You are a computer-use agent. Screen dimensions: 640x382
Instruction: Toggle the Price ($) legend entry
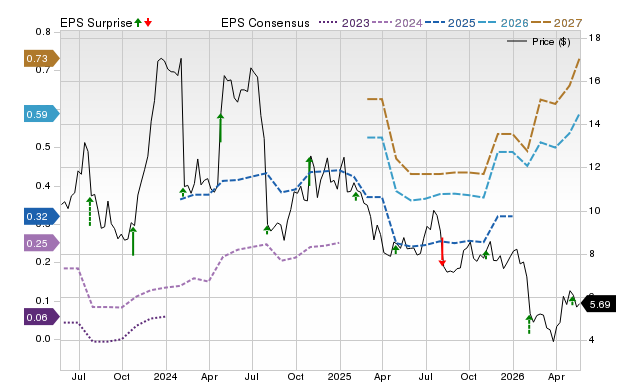click(x=539, y=42)
